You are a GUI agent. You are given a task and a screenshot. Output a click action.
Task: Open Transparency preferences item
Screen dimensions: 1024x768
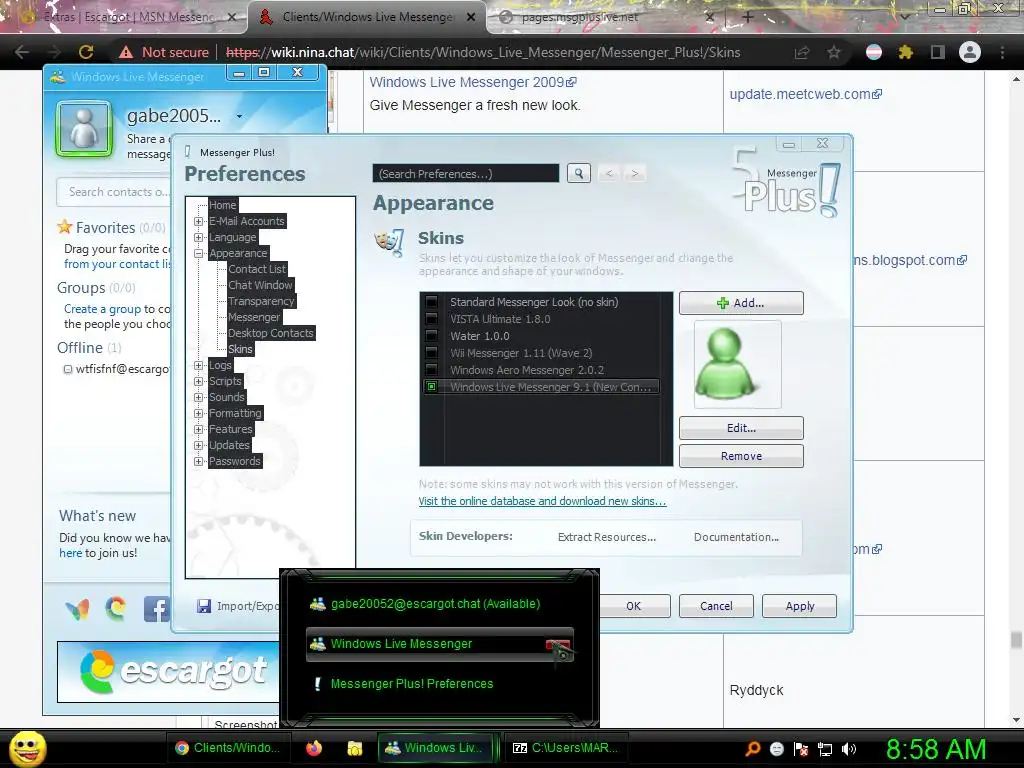click(x=261, y=301)
